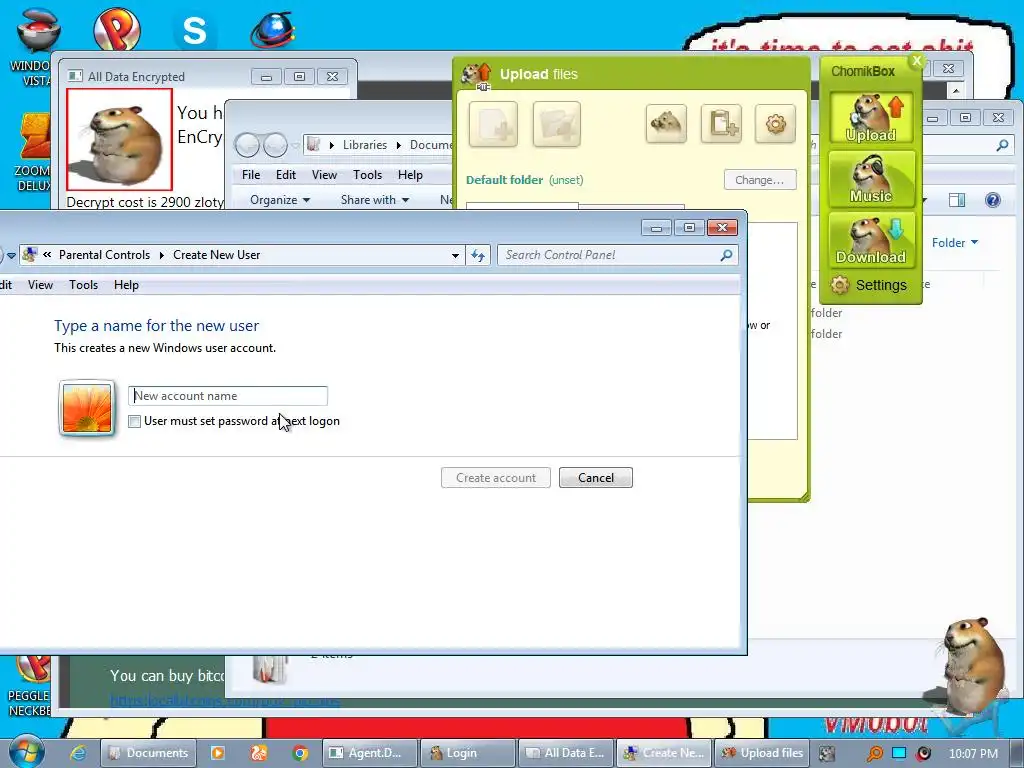The height and width of the screenshot is (768, 1024).
Task: Click the Explorer search magnifier icon
Action: pos(1002,146)
